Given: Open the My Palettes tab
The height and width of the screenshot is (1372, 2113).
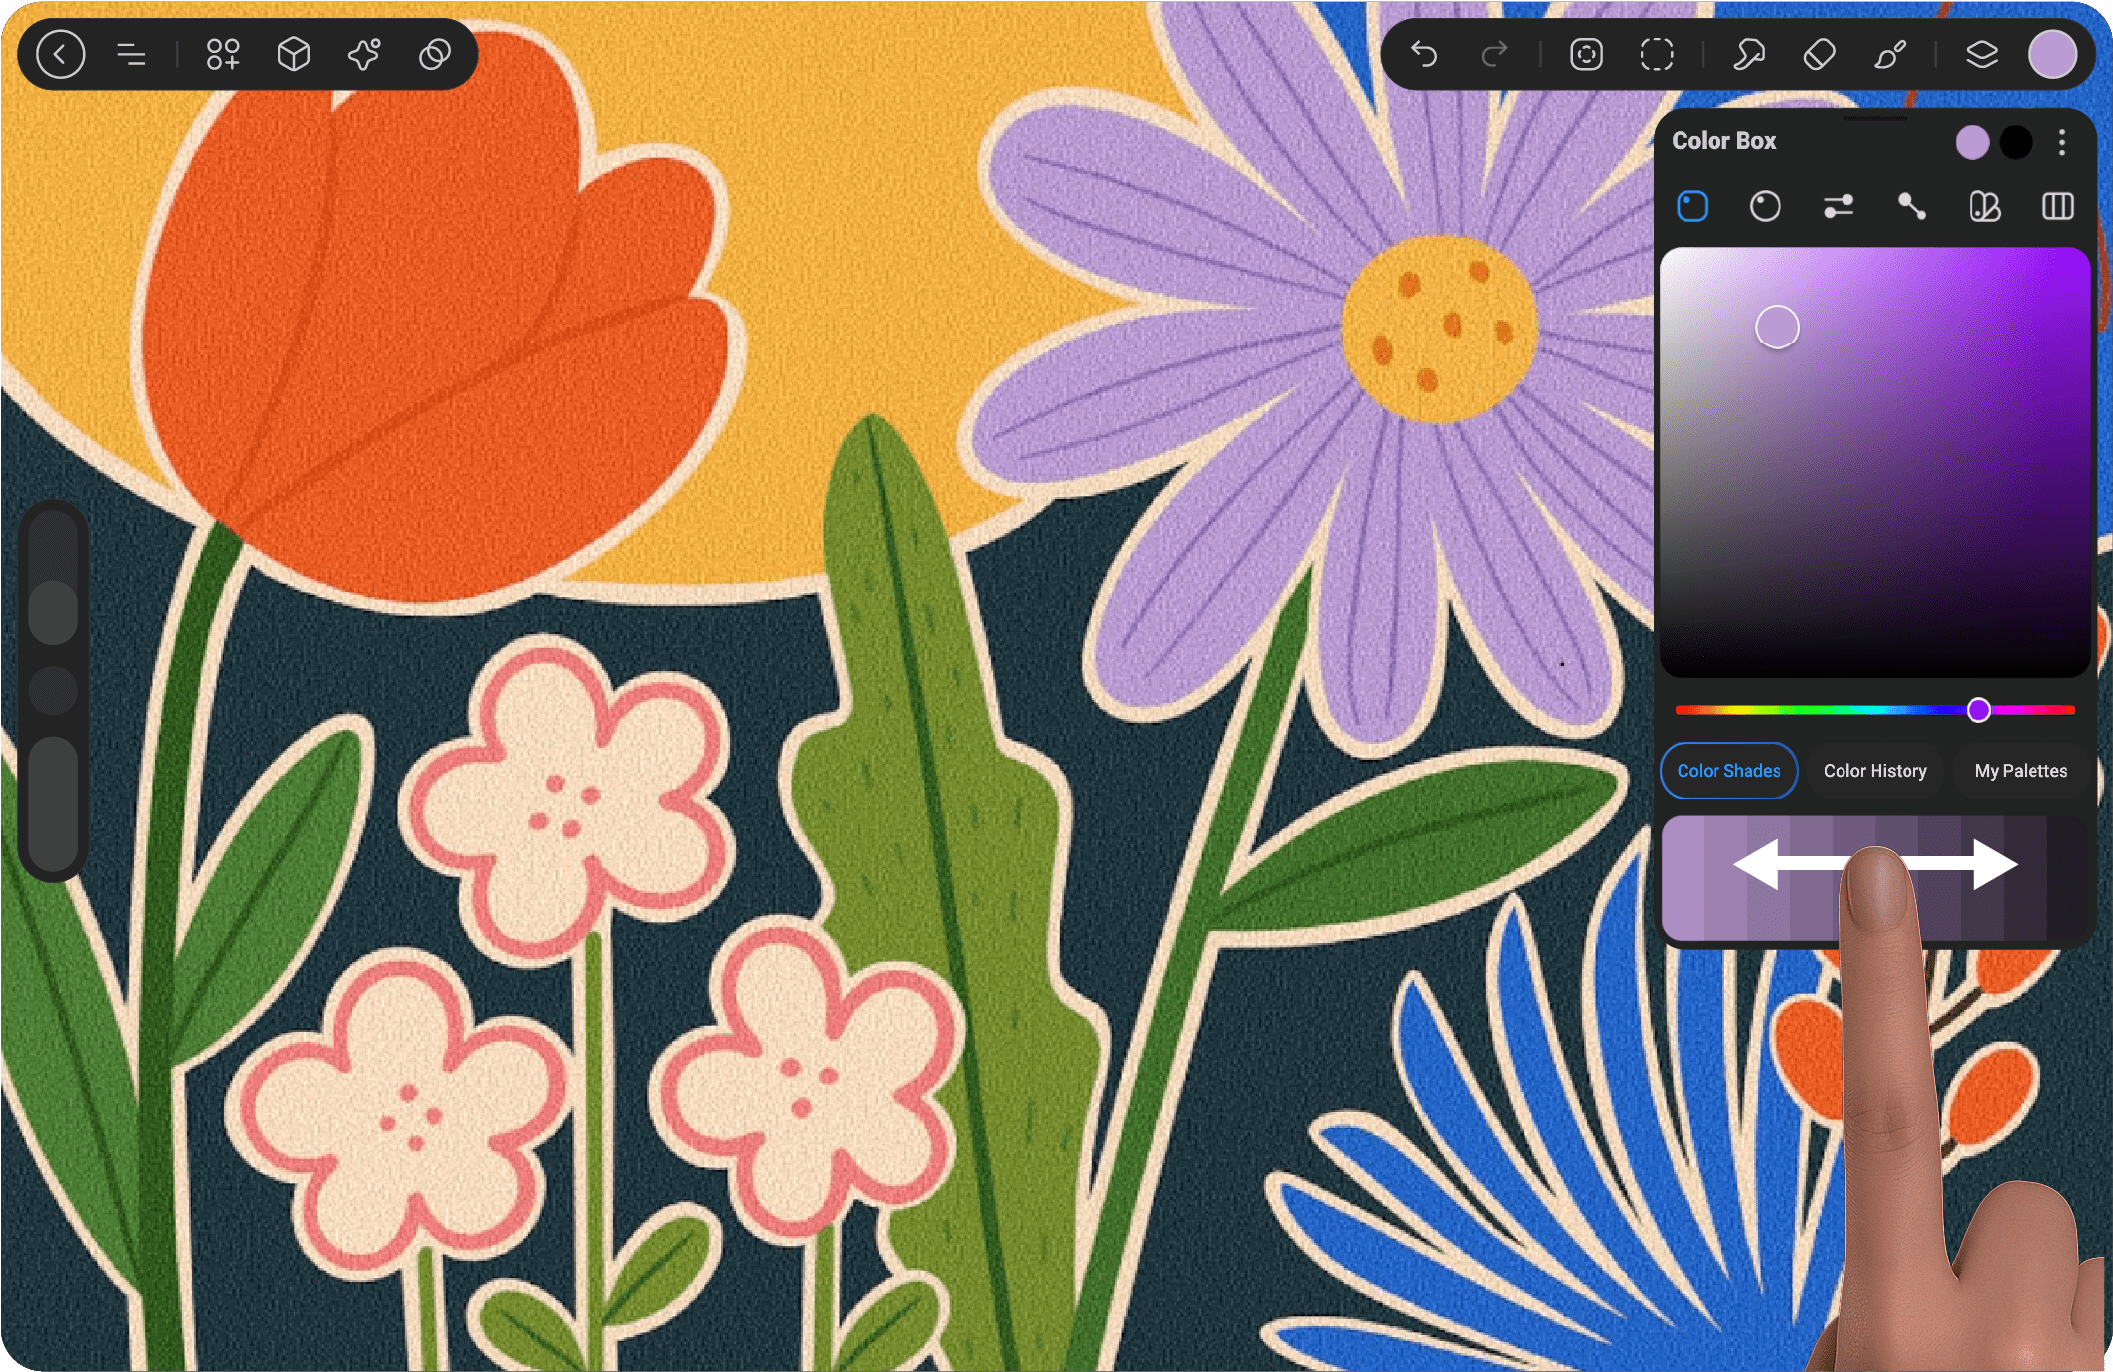Looking at the screenshot, I should click(x=2020, y=771).
